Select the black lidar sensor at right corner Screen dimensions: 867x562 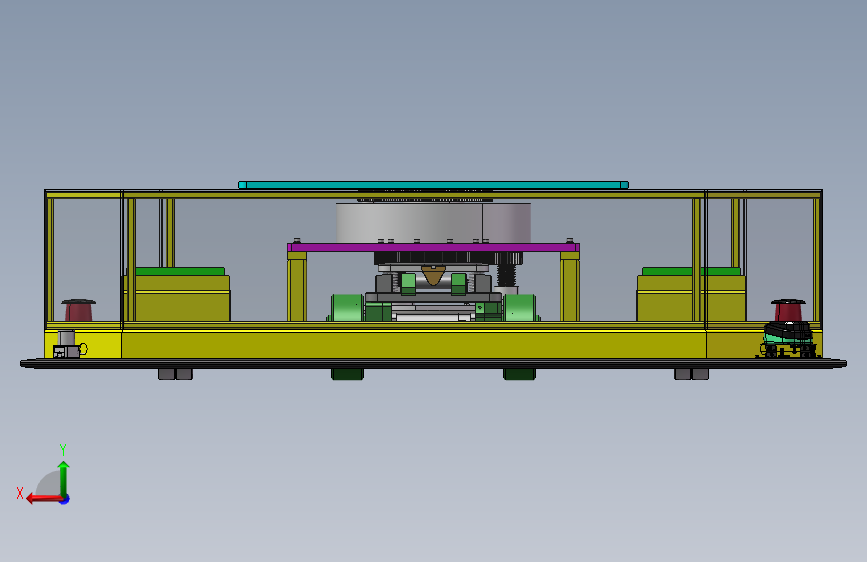(787, 339)
